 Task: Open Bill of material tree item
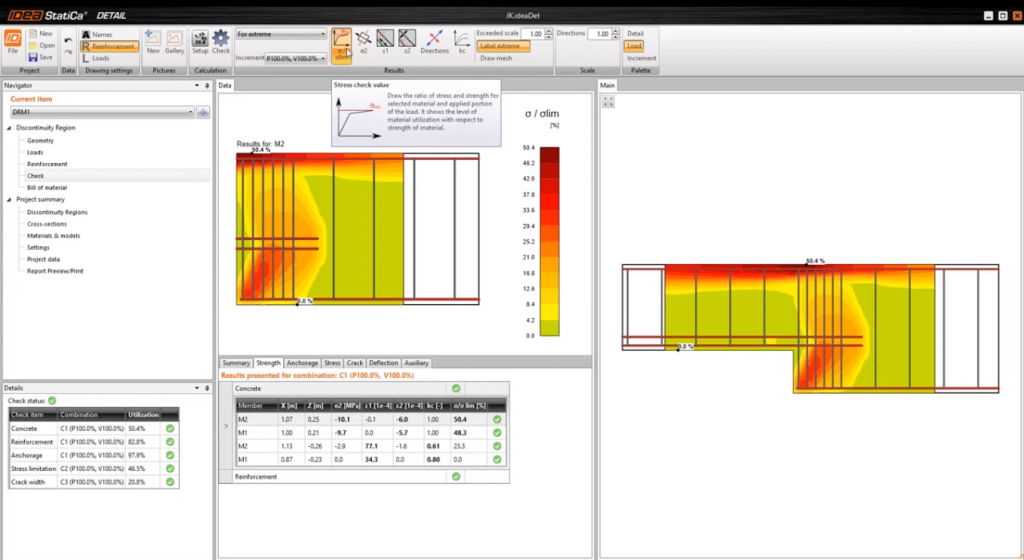(46, 187)
